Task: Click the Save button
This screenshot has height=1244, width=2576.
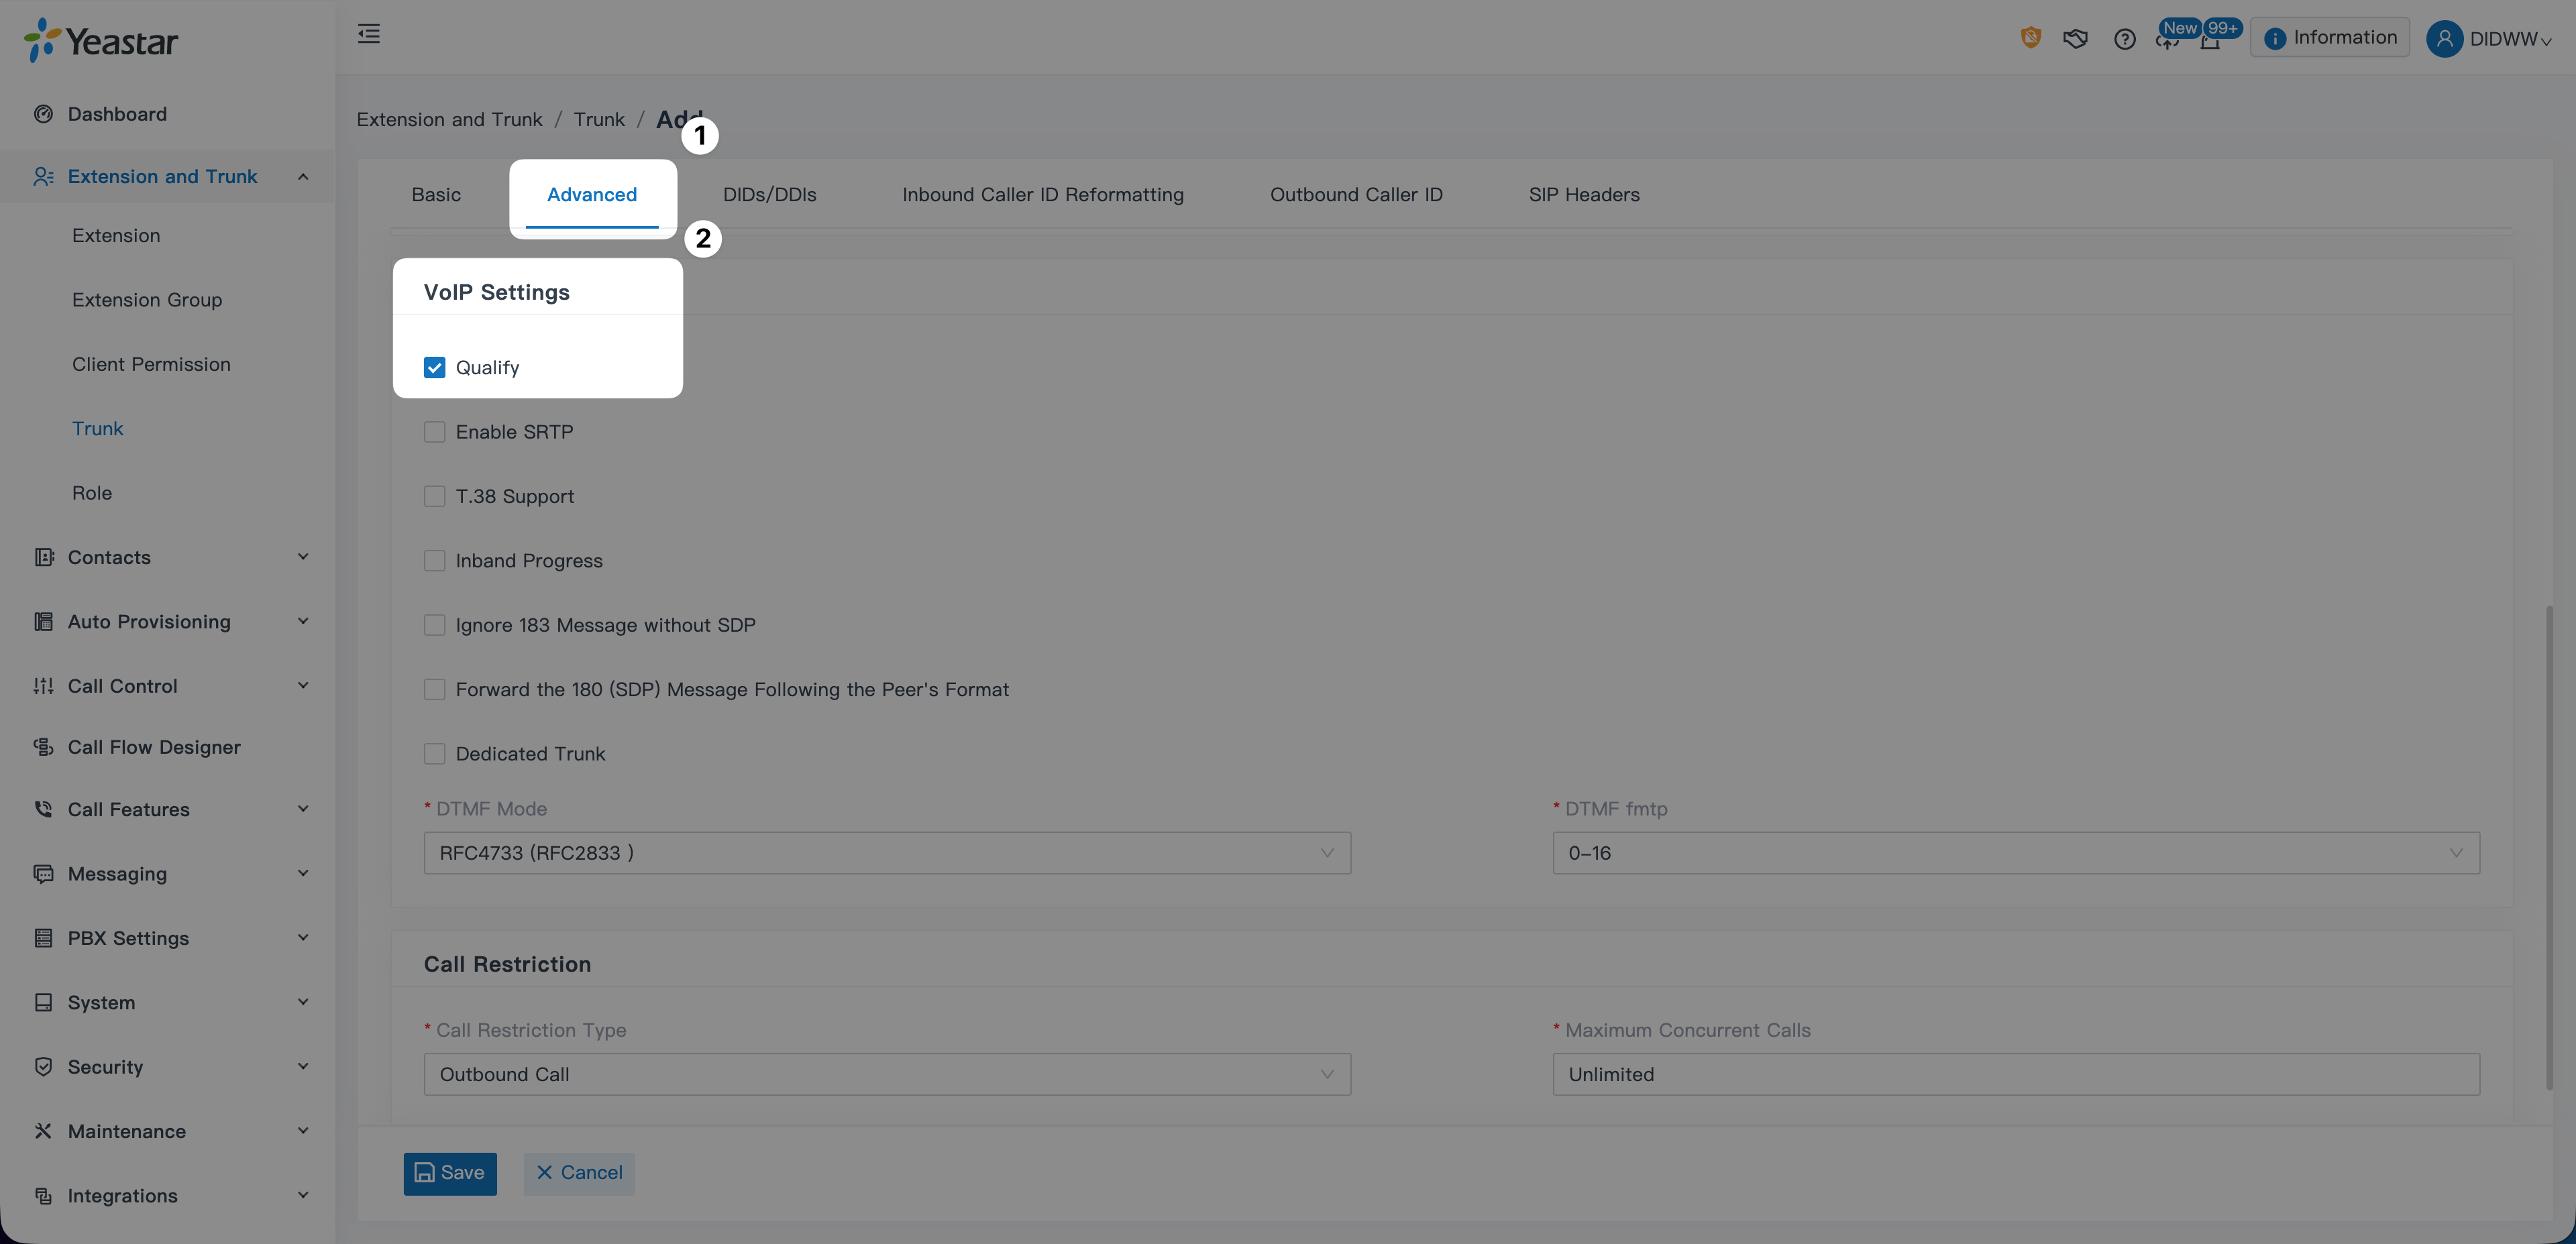Action: click(x=450, y=1173)
